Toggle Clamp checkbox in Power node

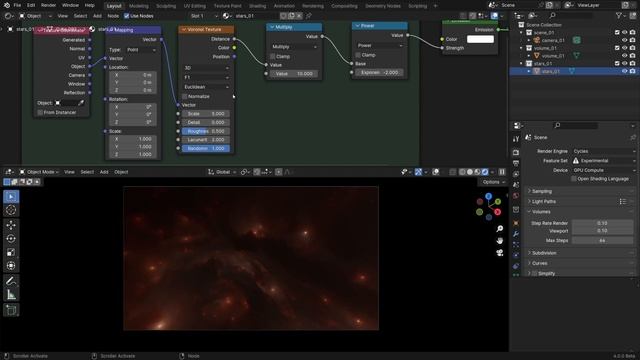tap(358, 55)
